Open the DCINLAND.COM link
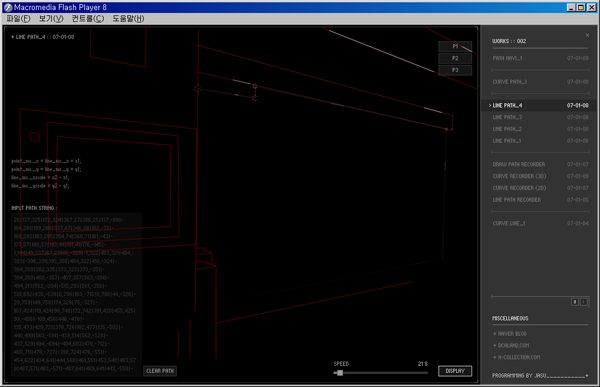 point(511,345)
